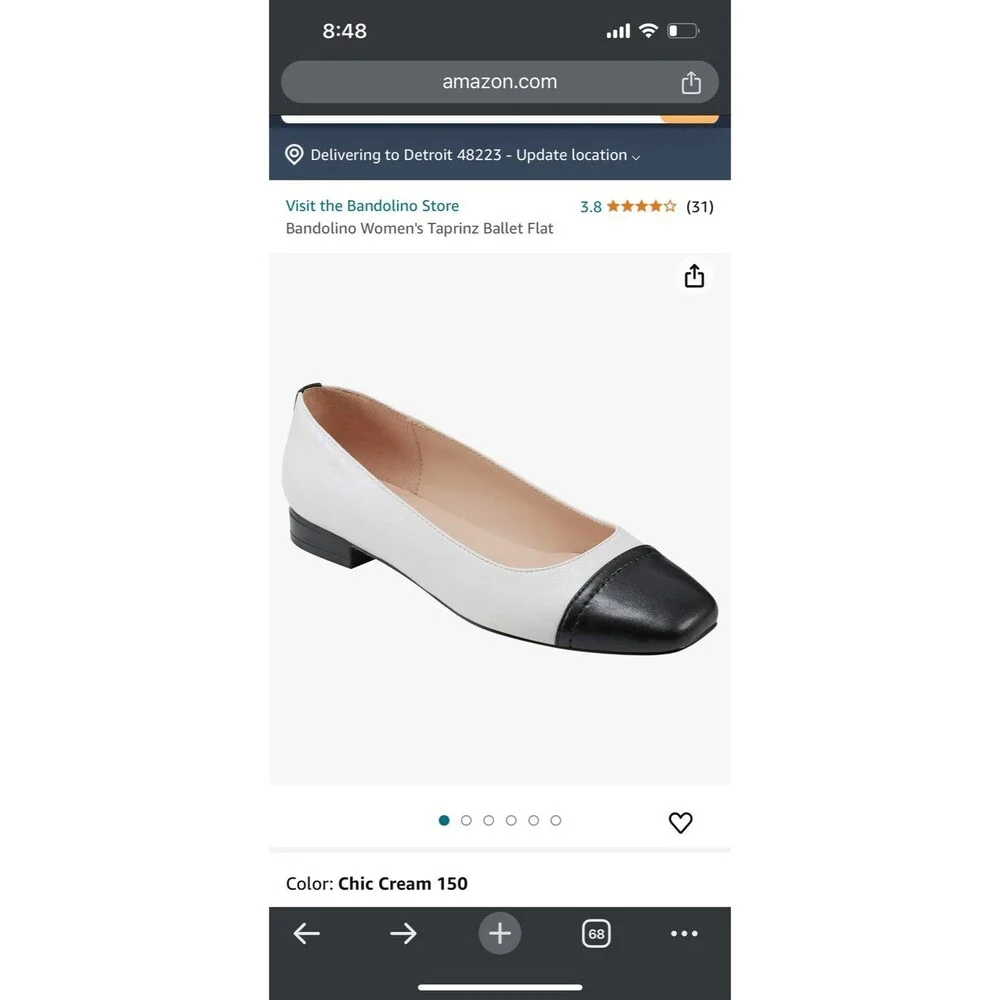Expand the Update location dropdown
Viewport: 1000px width, 1000px height.
(578, 155)
